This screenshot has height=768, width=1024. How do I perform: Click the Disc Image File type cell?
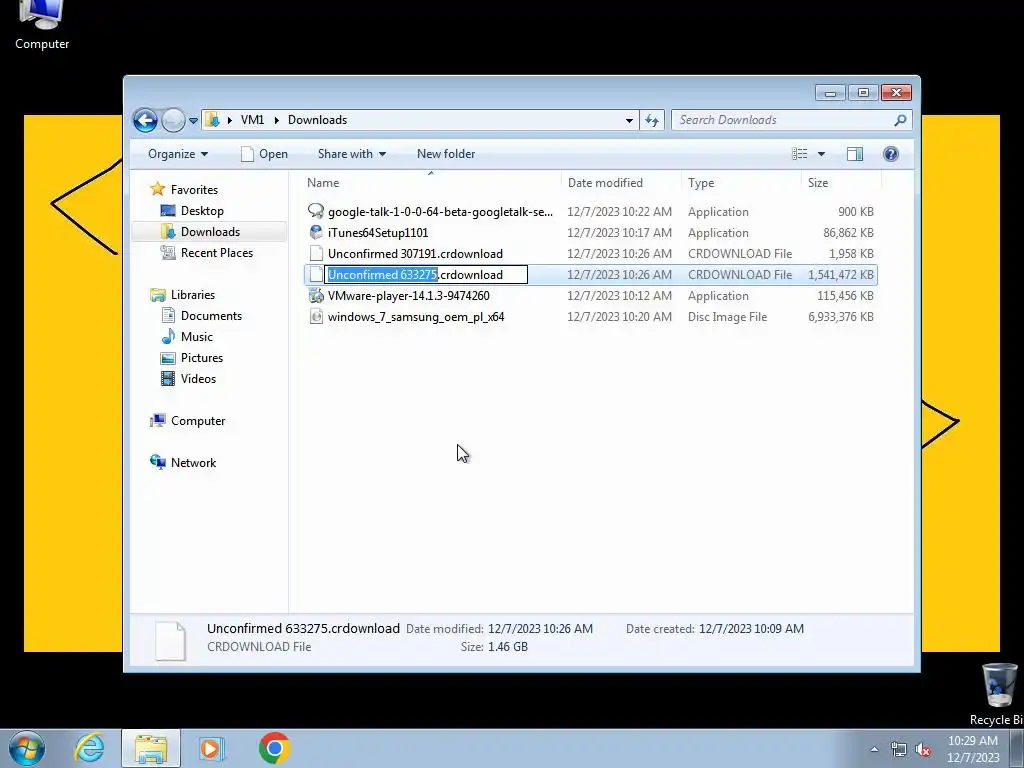pyautogui.click(x=727, y=317)
